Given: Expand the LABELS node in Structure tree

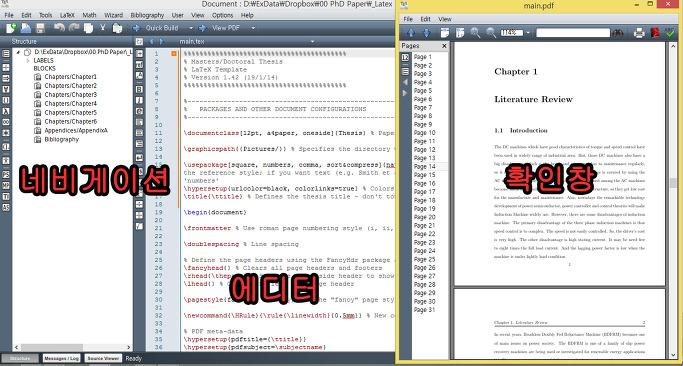Looking at the screenshot, I should pyautogui.click(x=28, y=61).
